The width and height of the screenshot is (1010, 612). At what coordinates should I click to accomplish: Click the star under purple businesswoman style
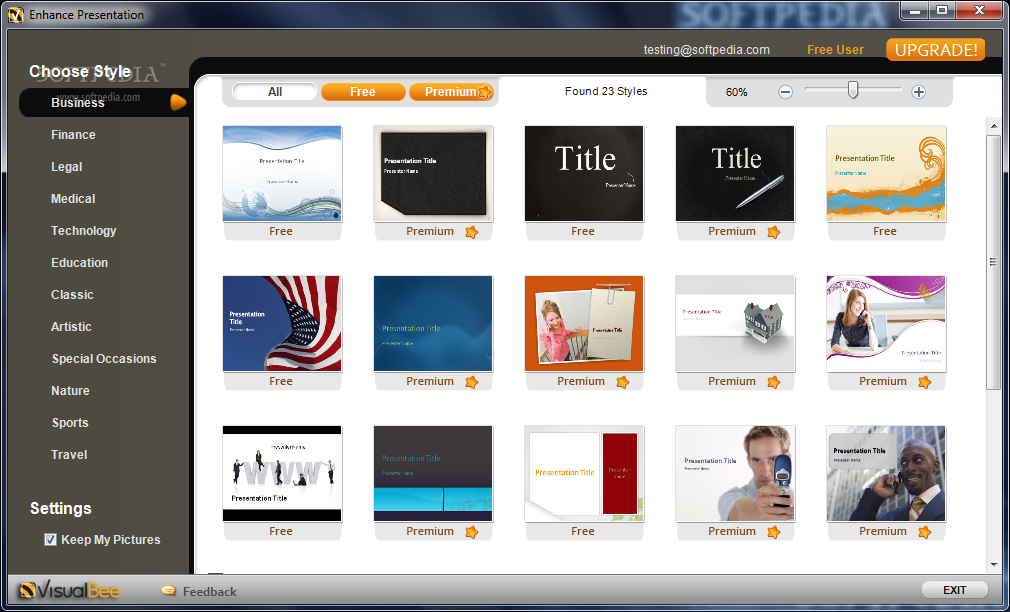924,382
